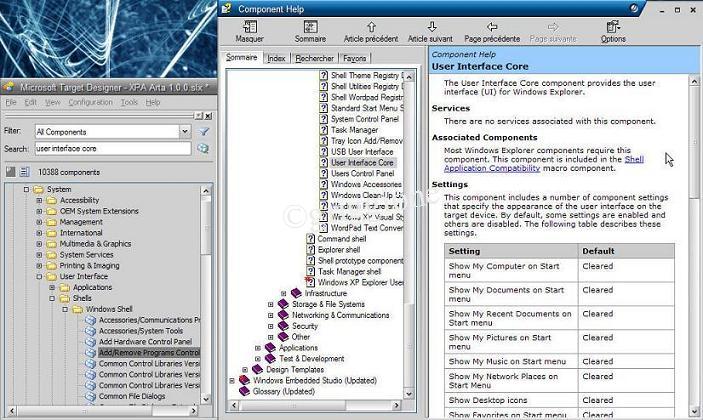
Task: Expand the Multimedia & Graphics folder
Action: [39, 244]
